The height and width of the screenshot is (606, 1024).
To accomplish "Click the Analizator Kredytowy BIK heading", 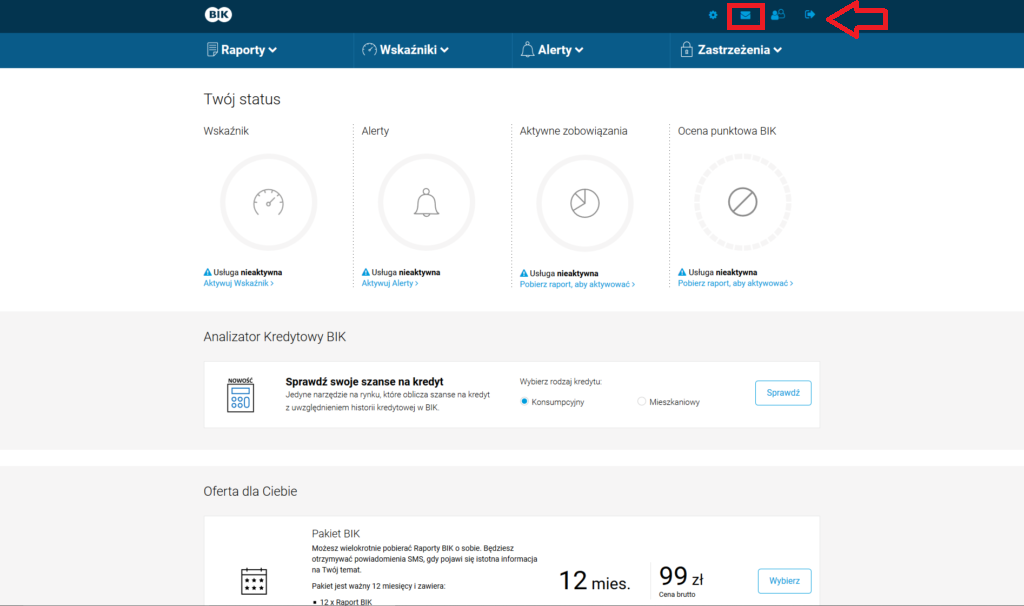I will pyautogui.click(x=274, y=337).
